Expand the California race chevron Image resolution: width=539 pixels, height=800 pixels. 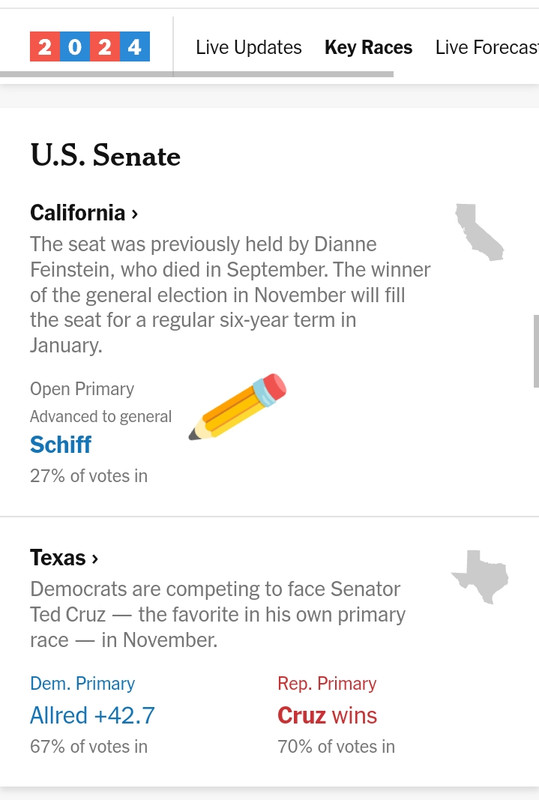135,214
